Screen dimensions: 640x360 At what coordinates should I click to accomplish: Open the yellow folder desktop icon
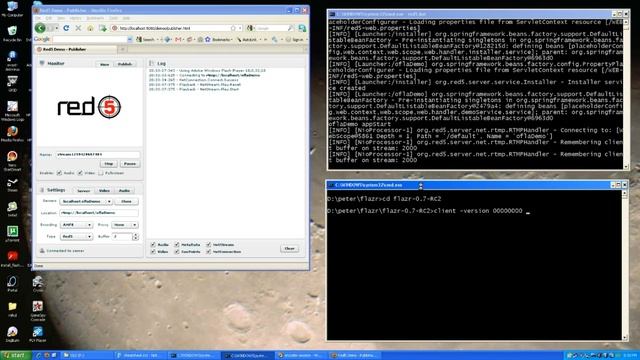12,309
